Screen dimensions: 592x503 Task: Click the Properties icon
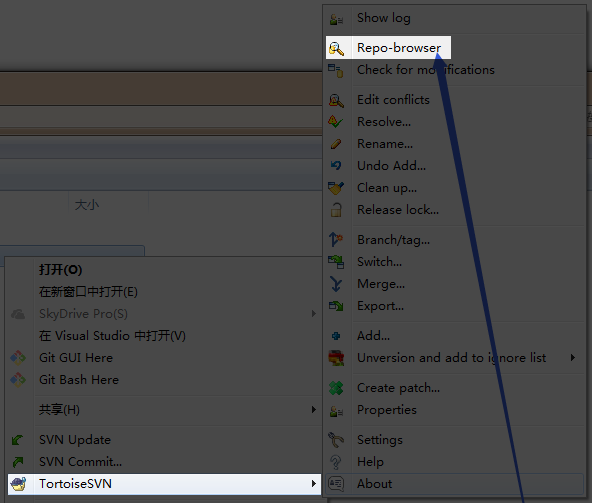(x=336, y=411)
